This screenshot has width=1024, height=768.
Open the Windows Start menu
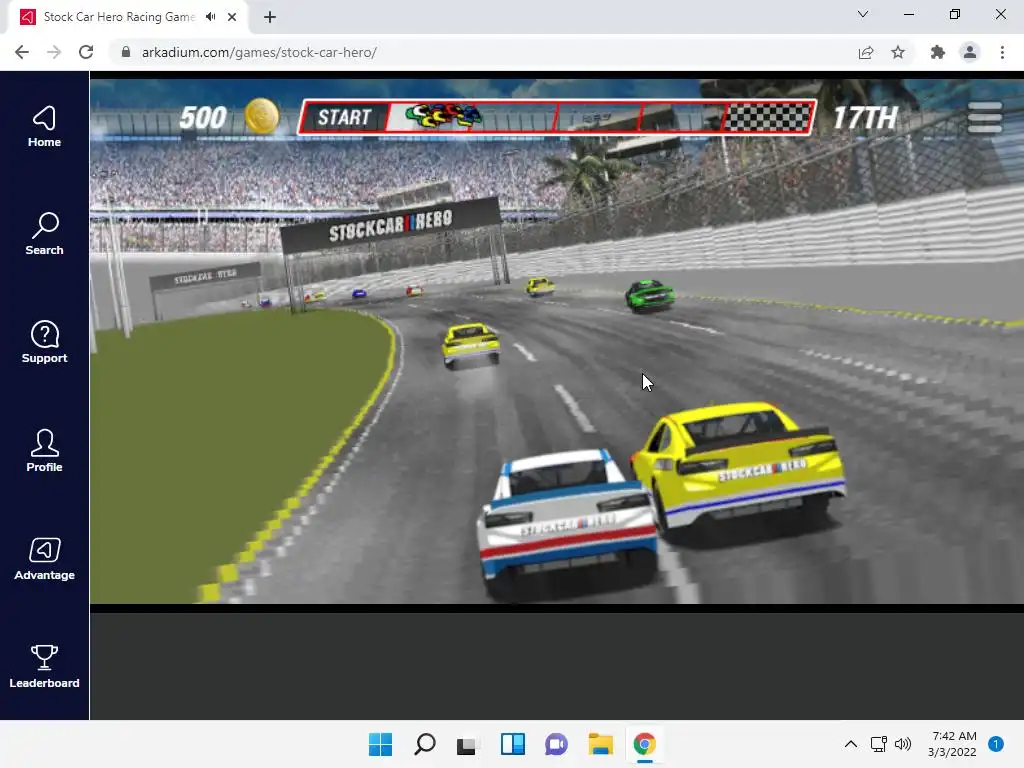point(380,744)
